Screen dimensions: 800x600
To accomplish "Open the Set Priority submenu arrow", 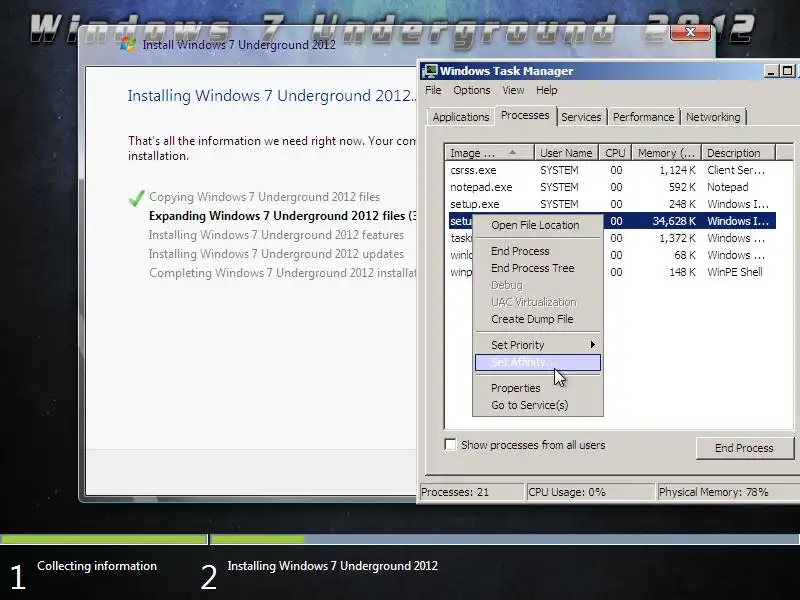I will [x=592, y=345].
